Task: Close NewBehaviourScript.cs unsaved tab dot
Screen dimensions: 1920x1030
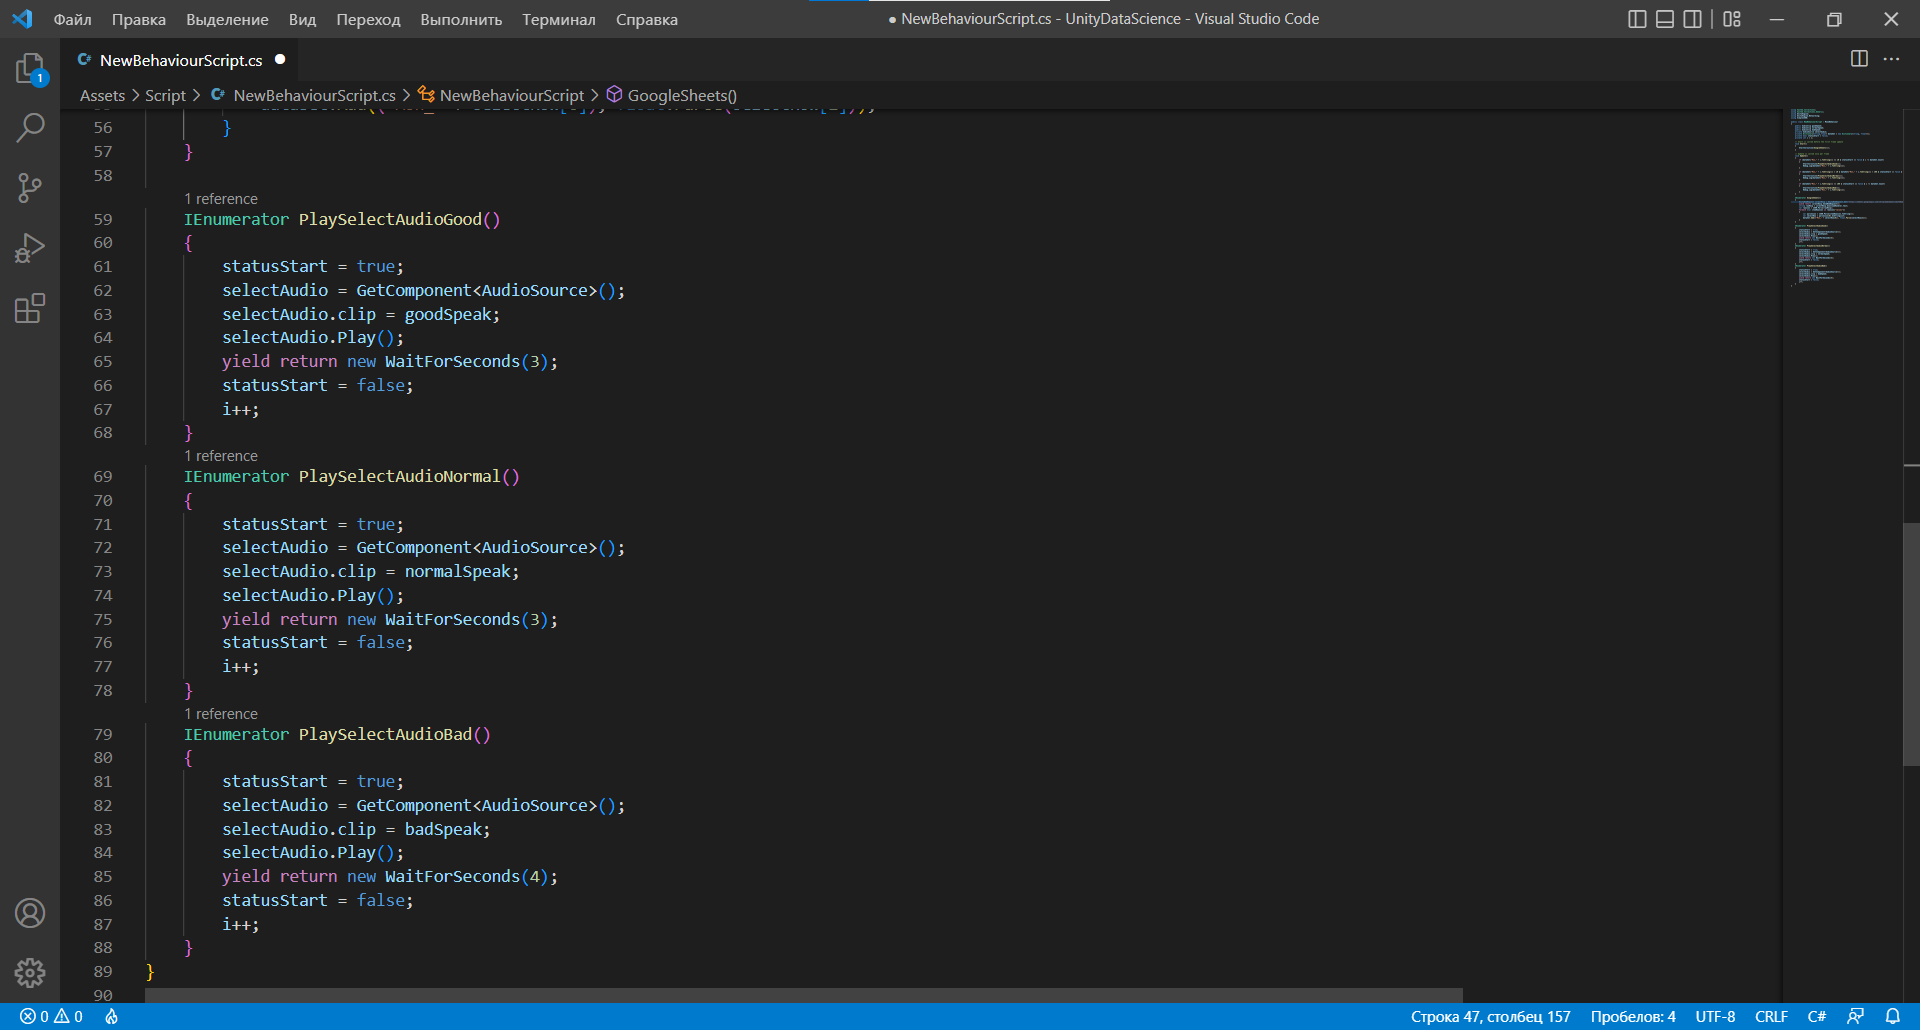Action: coord(280,60)
